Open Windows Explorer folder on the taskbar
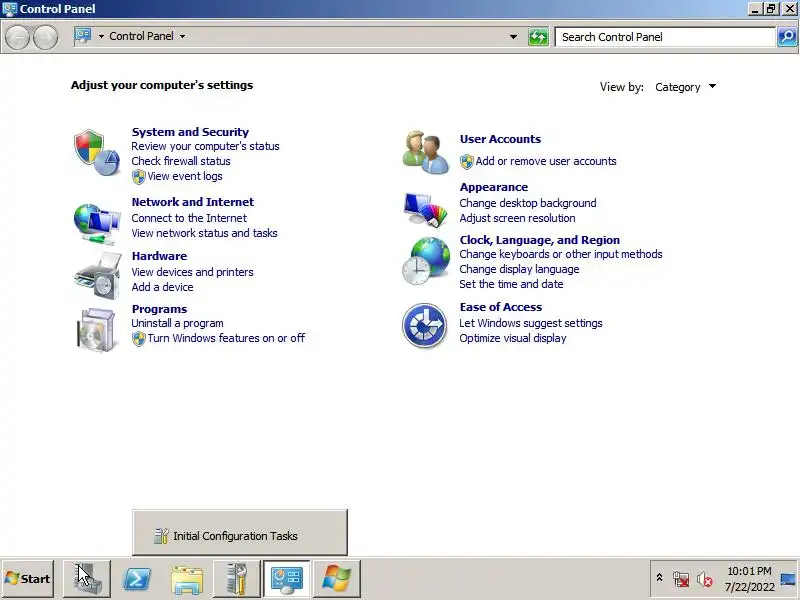Viewport: 800px width, 600px height. (187, 580)
